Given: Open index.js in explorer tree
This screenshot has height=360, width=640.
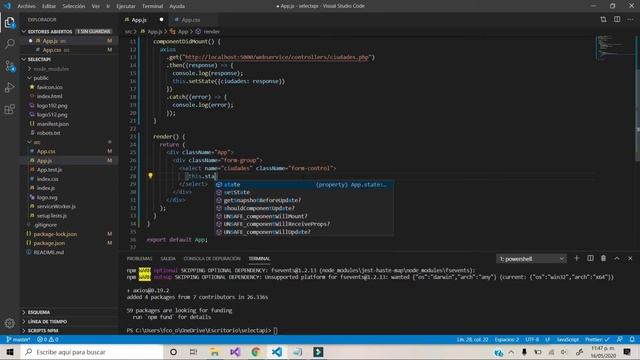Looking at the screenshot, I should click(46, 188).
